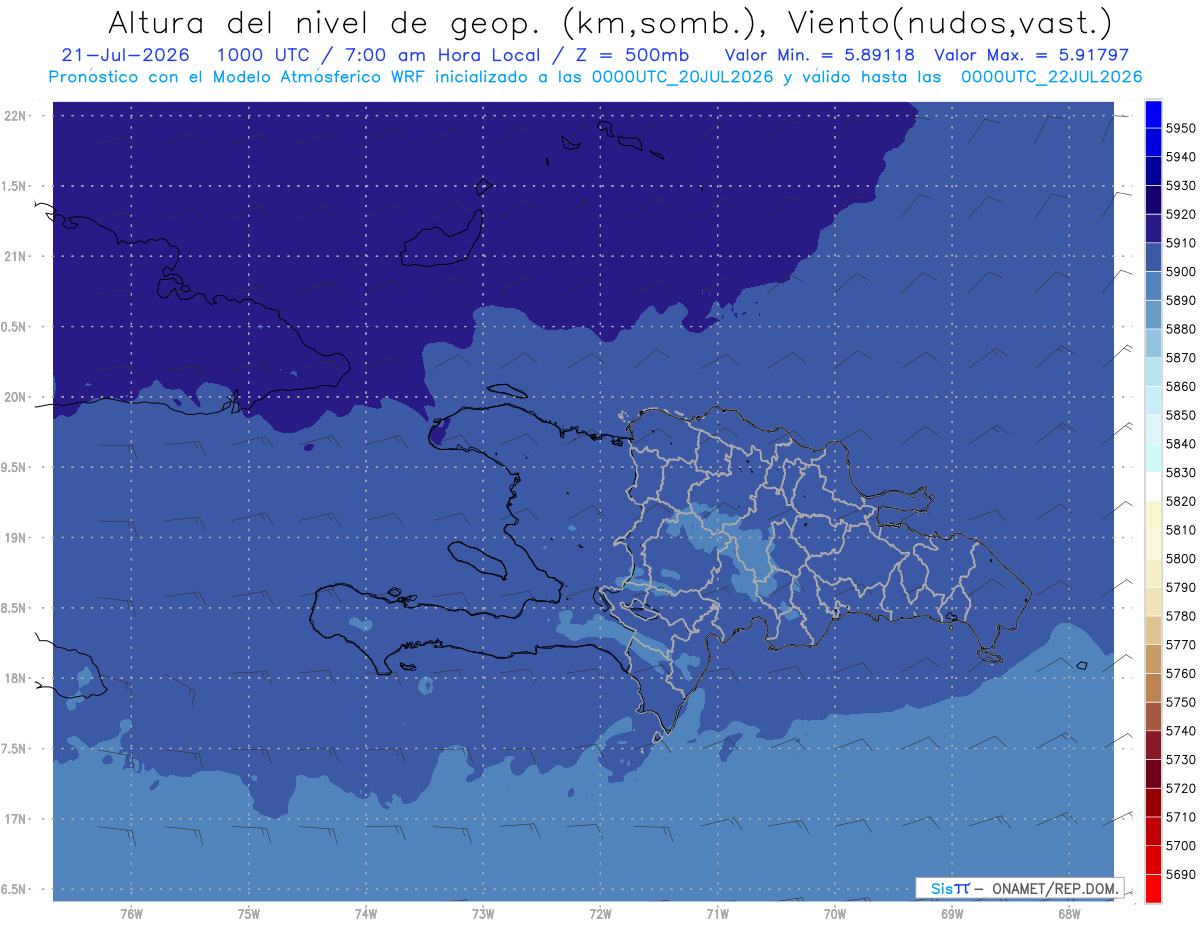
Task: Click the 5910 legend label
Action: point(1181,243)
